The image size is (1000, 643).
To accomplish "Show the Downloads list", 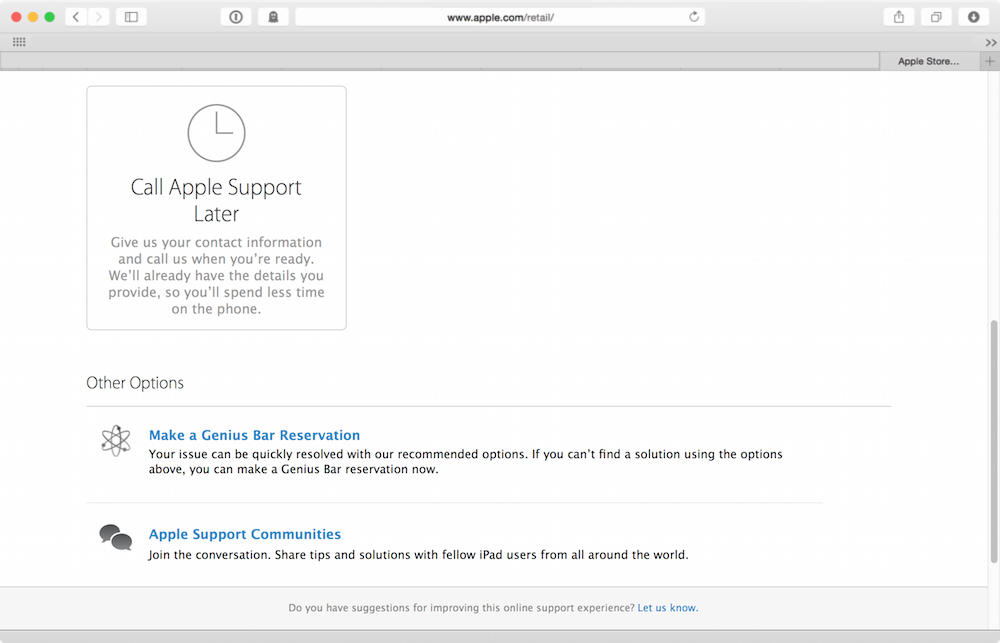I will pos(973,17).
